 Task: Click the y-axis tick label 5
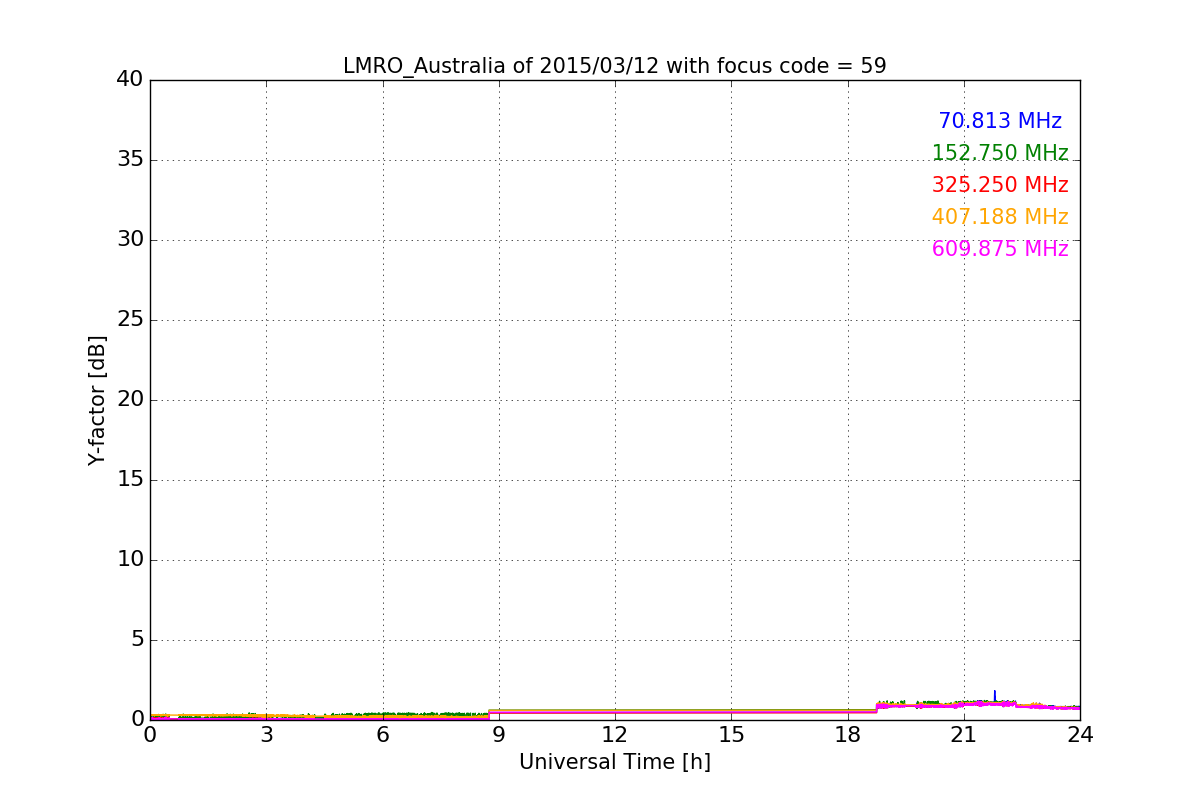137,639
